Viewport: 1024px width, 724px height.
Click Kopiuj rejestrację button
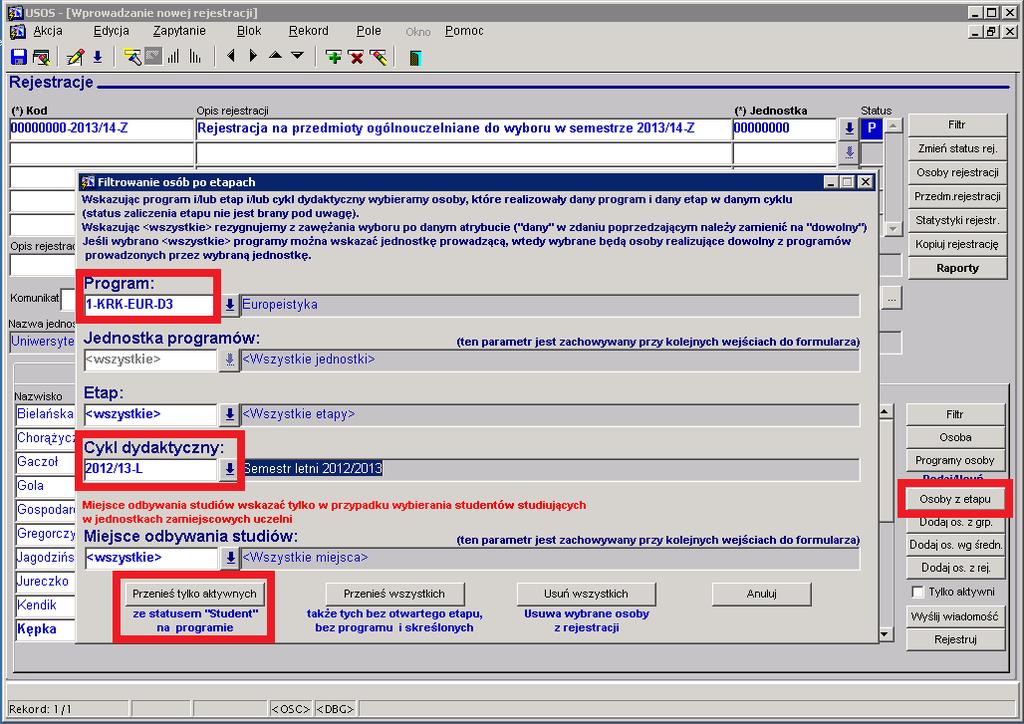click(x=957, y=245)
